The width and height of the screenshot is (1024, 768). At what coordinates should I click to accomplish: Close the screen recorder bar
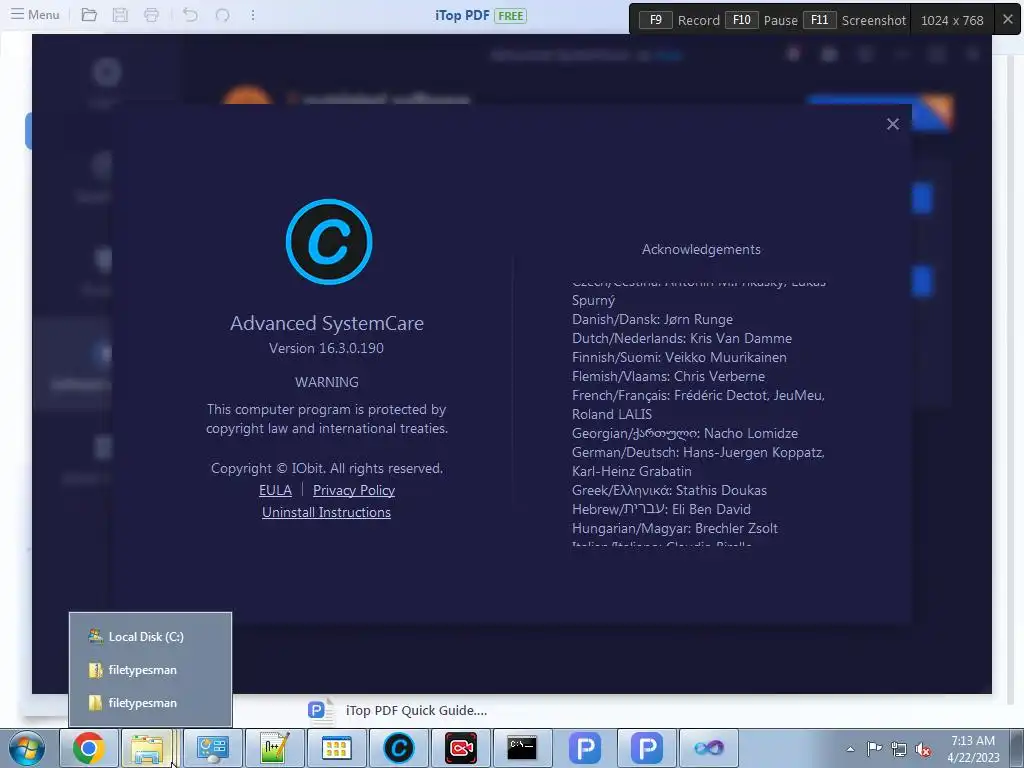click(x=1008, y=20)
